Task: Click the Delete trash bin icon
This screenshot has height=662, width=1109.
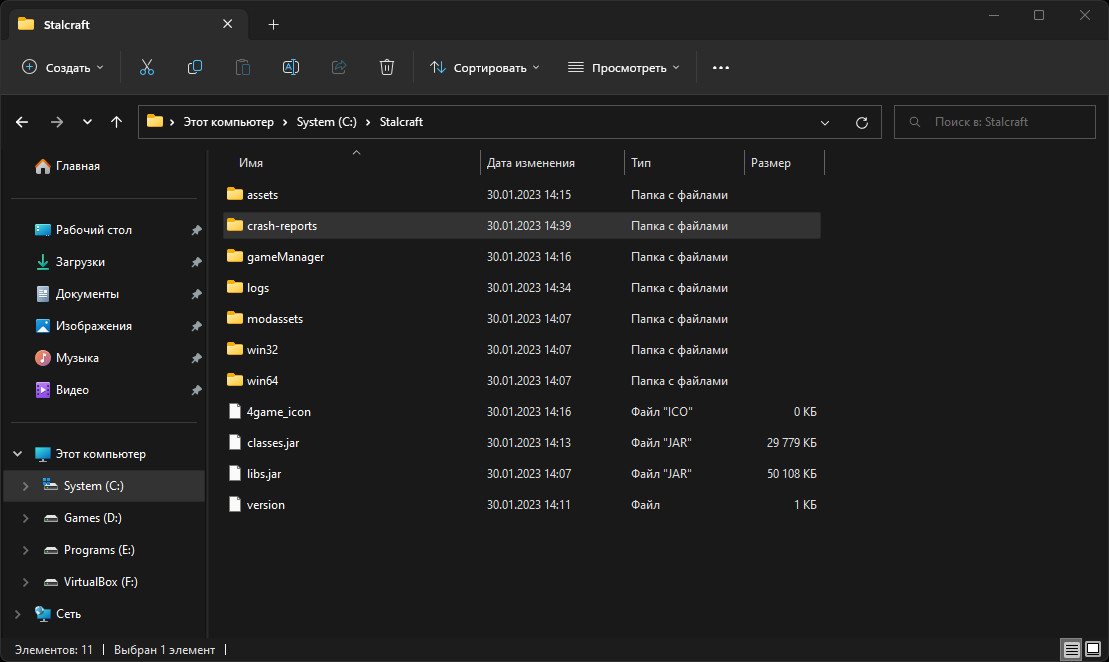Action: [387, 67]
